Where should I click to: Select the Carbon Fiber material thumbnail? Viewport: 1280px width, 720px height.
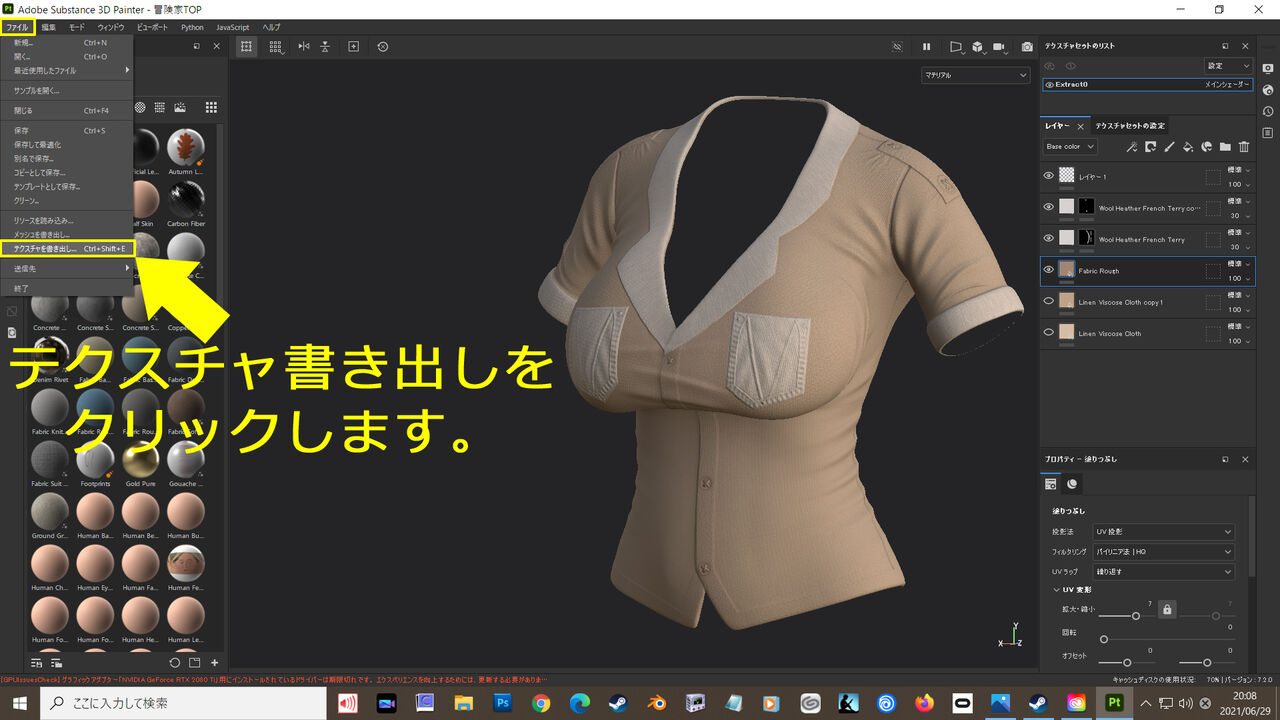pos(186,199)
